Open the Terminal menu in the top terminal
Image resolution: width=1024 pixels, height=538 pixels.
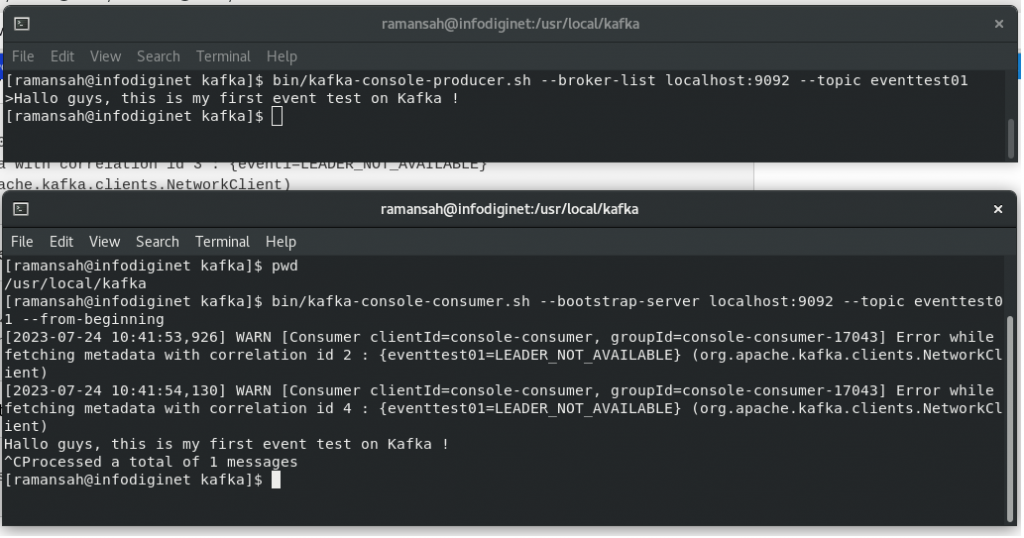pos(223,57)
